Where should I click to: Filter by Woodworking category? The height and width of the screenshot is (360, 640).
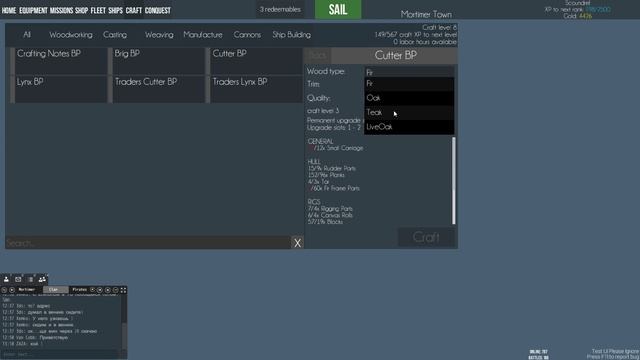click(71, 35)
